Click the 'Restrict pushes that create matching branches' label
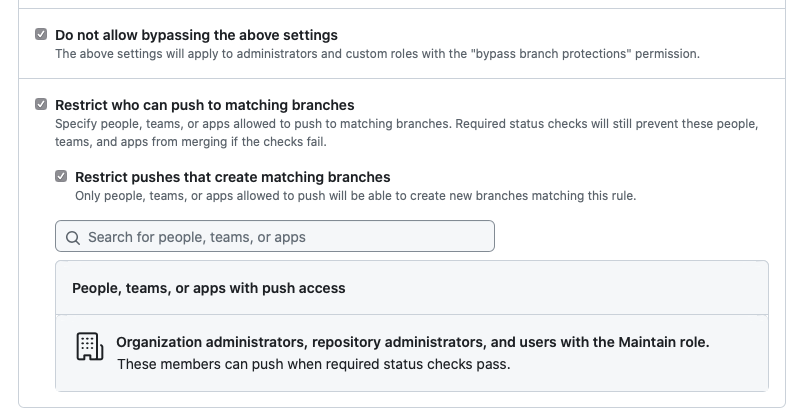This screenshot has height=420, width=796. (x=233, y=177)
